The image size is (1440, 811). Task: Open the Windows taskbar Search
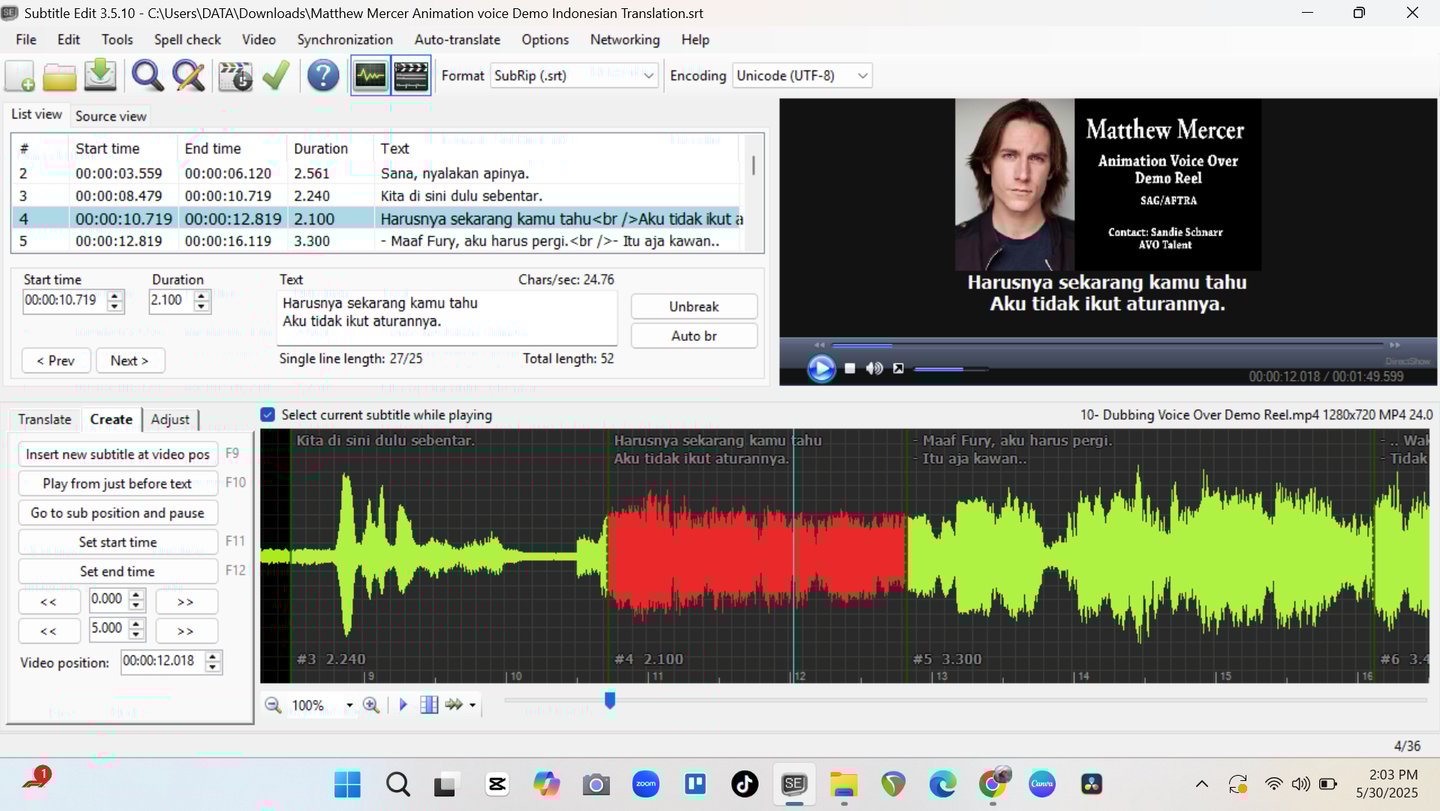tap(398, 784)
